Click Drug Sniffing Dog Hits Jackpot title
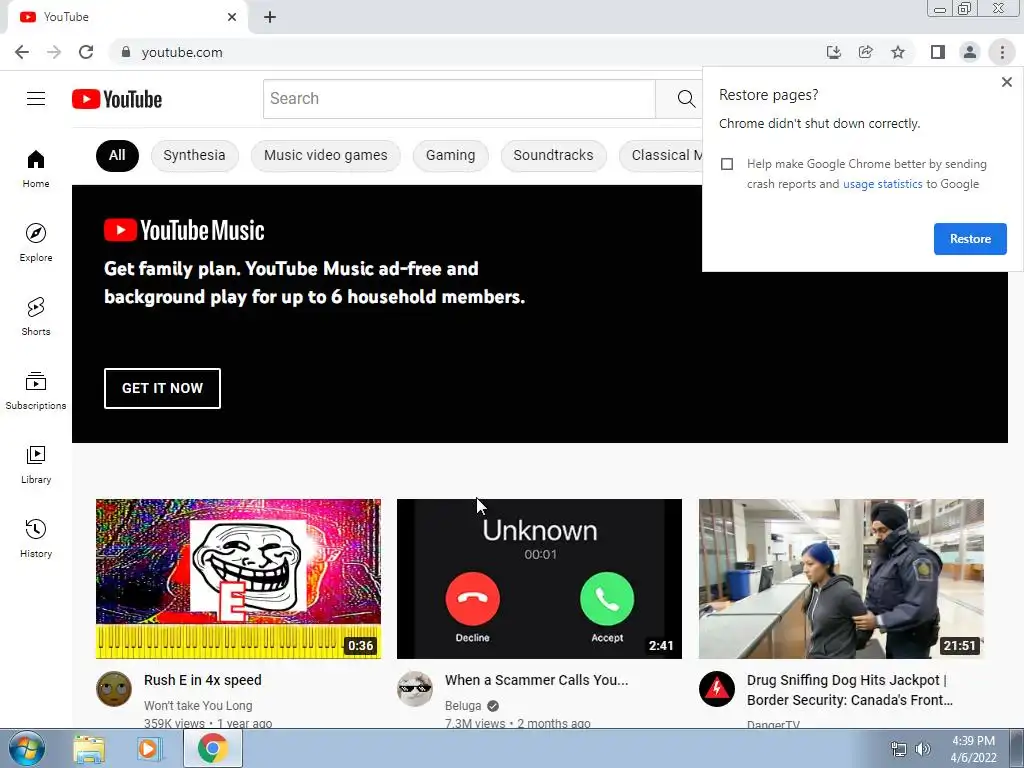The image size is (1024, 768). 849,690
